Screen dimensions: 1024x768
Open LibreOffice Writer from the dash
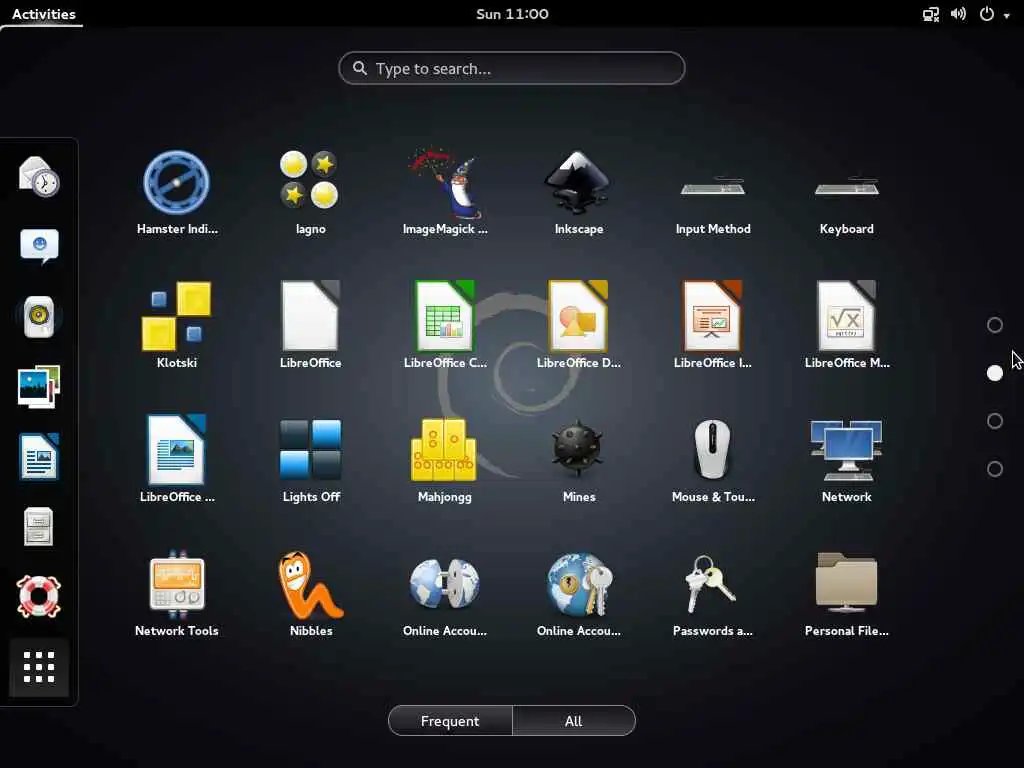(x=39, y=456)
